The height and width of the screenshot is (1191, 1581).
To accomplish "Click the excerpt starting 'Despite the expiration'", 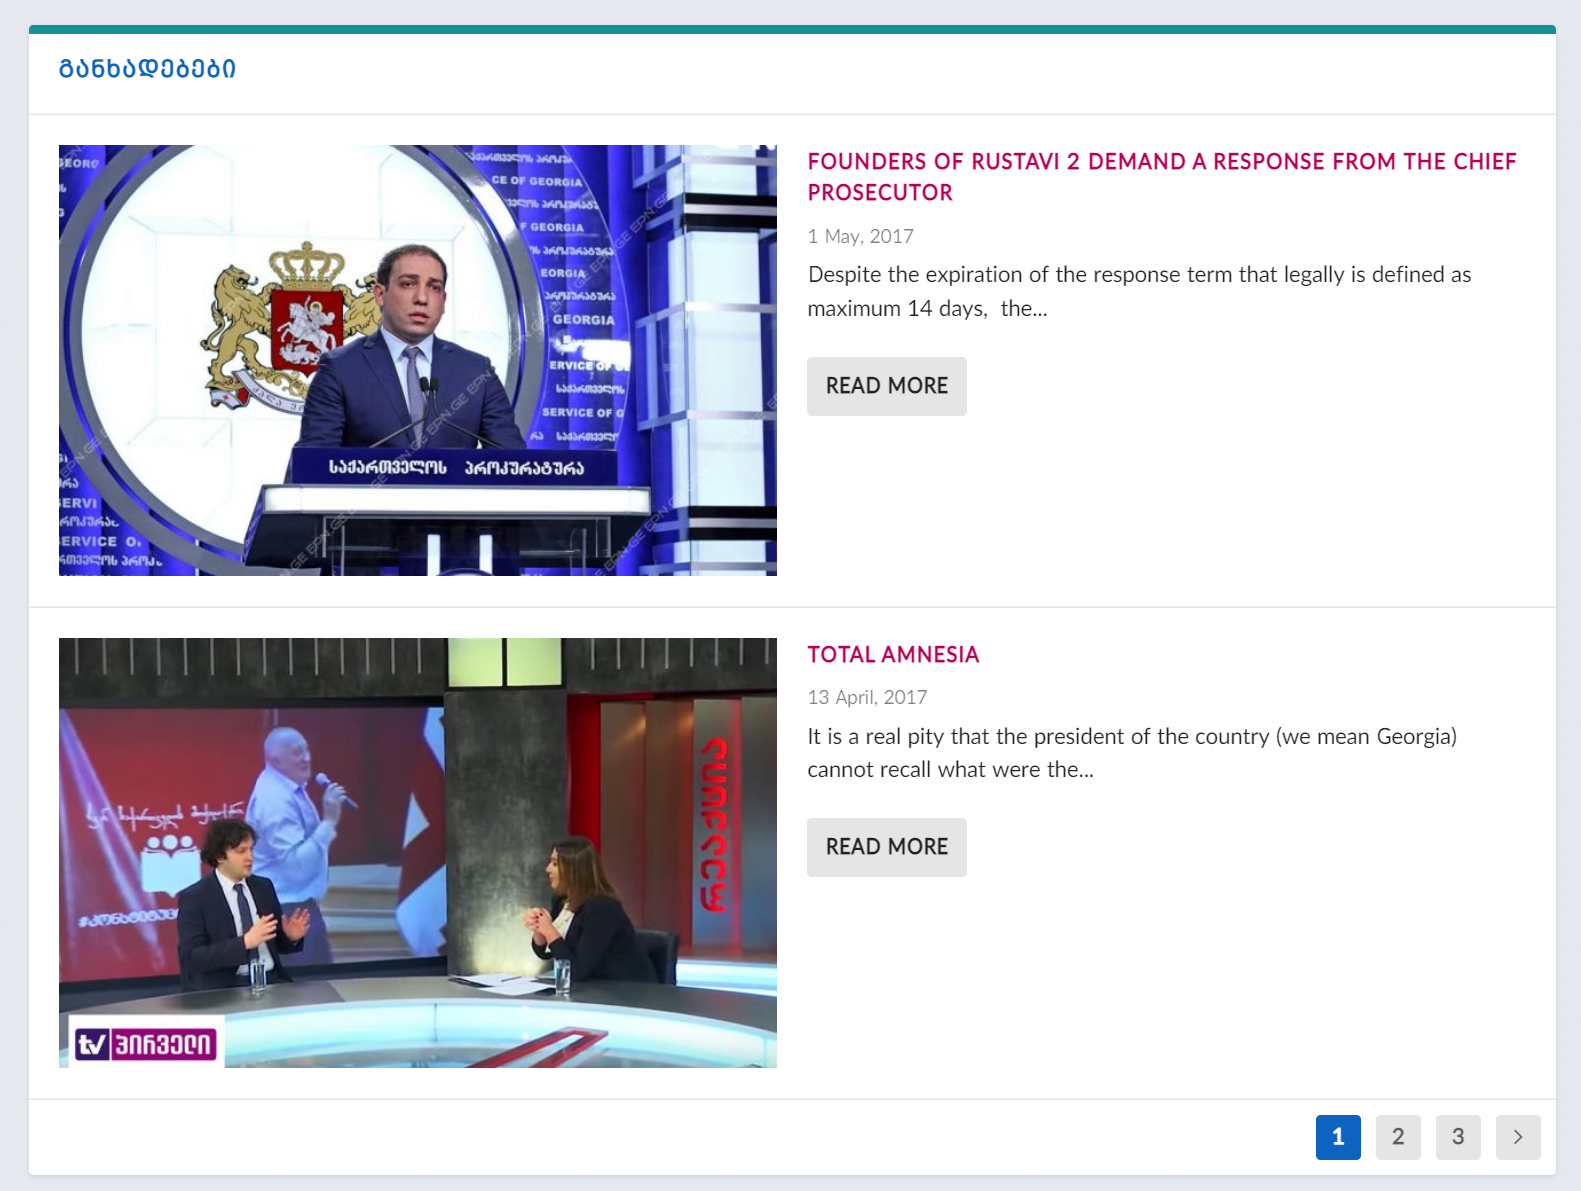I will [1139, 291].
